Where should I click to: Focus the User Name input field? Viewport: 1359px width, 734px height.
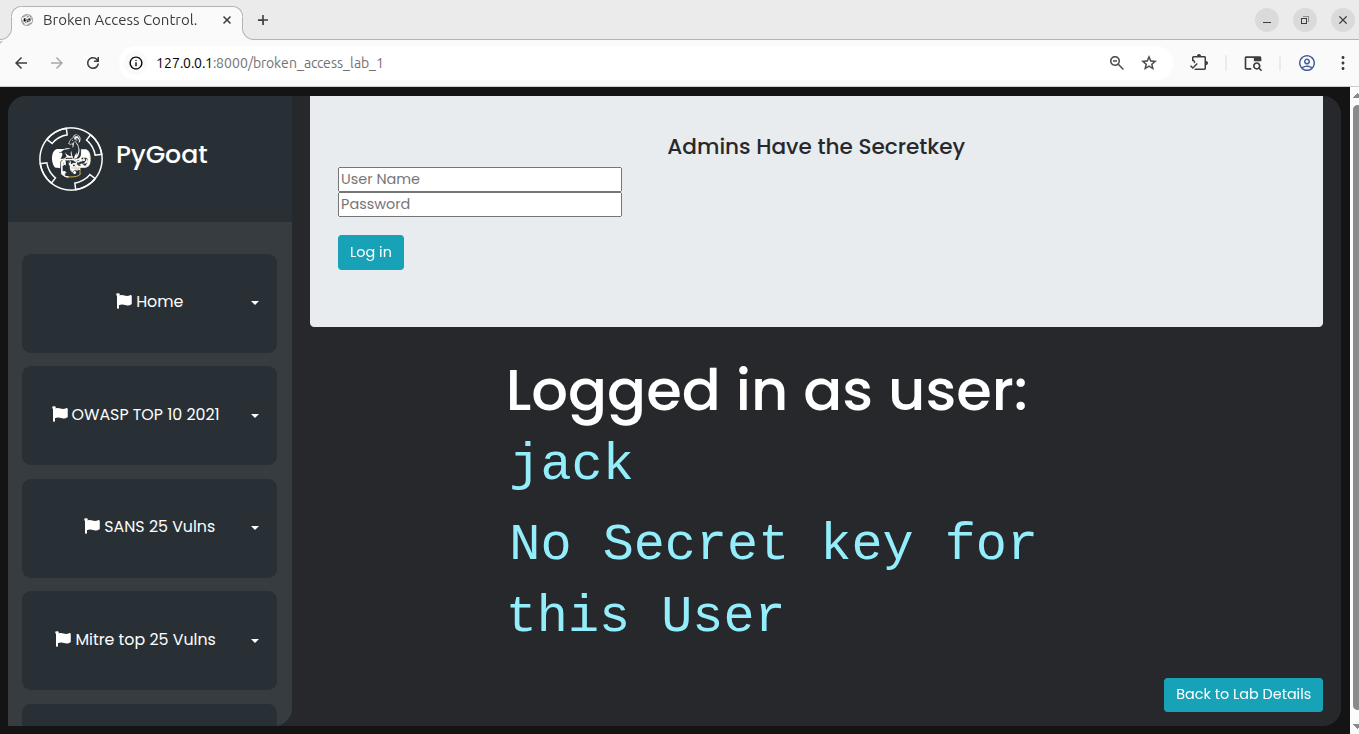tap(480, 180)
